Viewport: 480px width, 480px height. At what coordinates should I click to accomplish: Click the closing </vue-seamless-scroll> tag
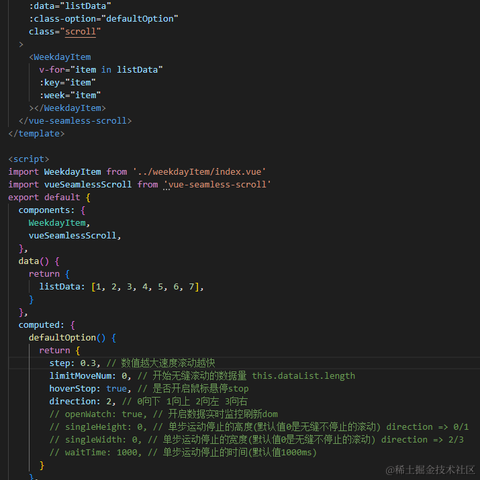pyautogui.click(x=75, y=121)
